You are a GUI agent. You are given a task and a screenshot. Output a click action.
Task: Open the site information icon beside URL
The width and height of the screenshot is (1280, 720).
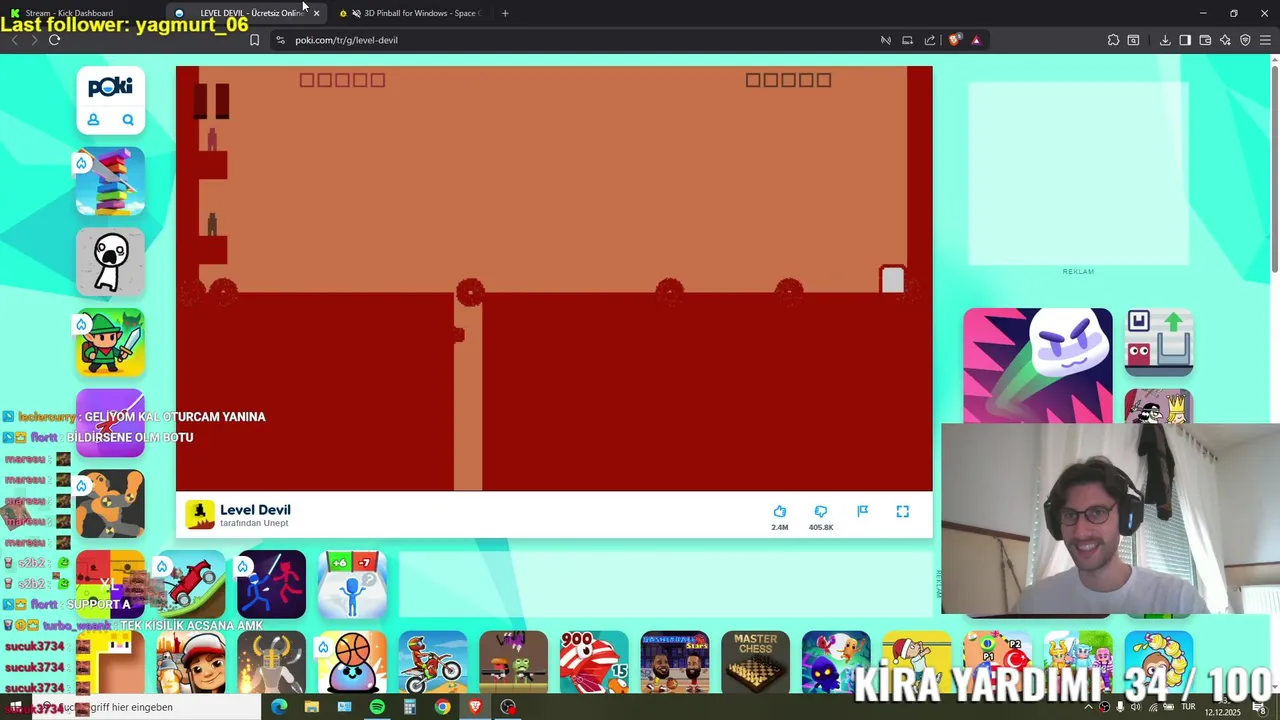click(x=280, y=40)
